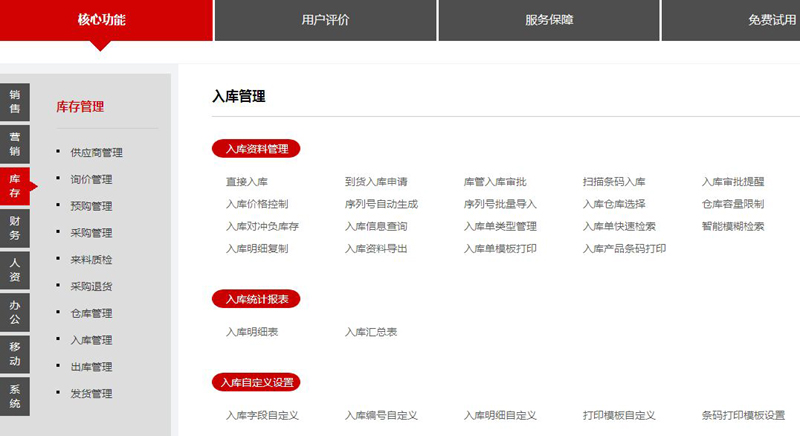This screenshot has width=800, height=436.
Task: Select the 办公 sidebar category
Action: pos(15,312)
